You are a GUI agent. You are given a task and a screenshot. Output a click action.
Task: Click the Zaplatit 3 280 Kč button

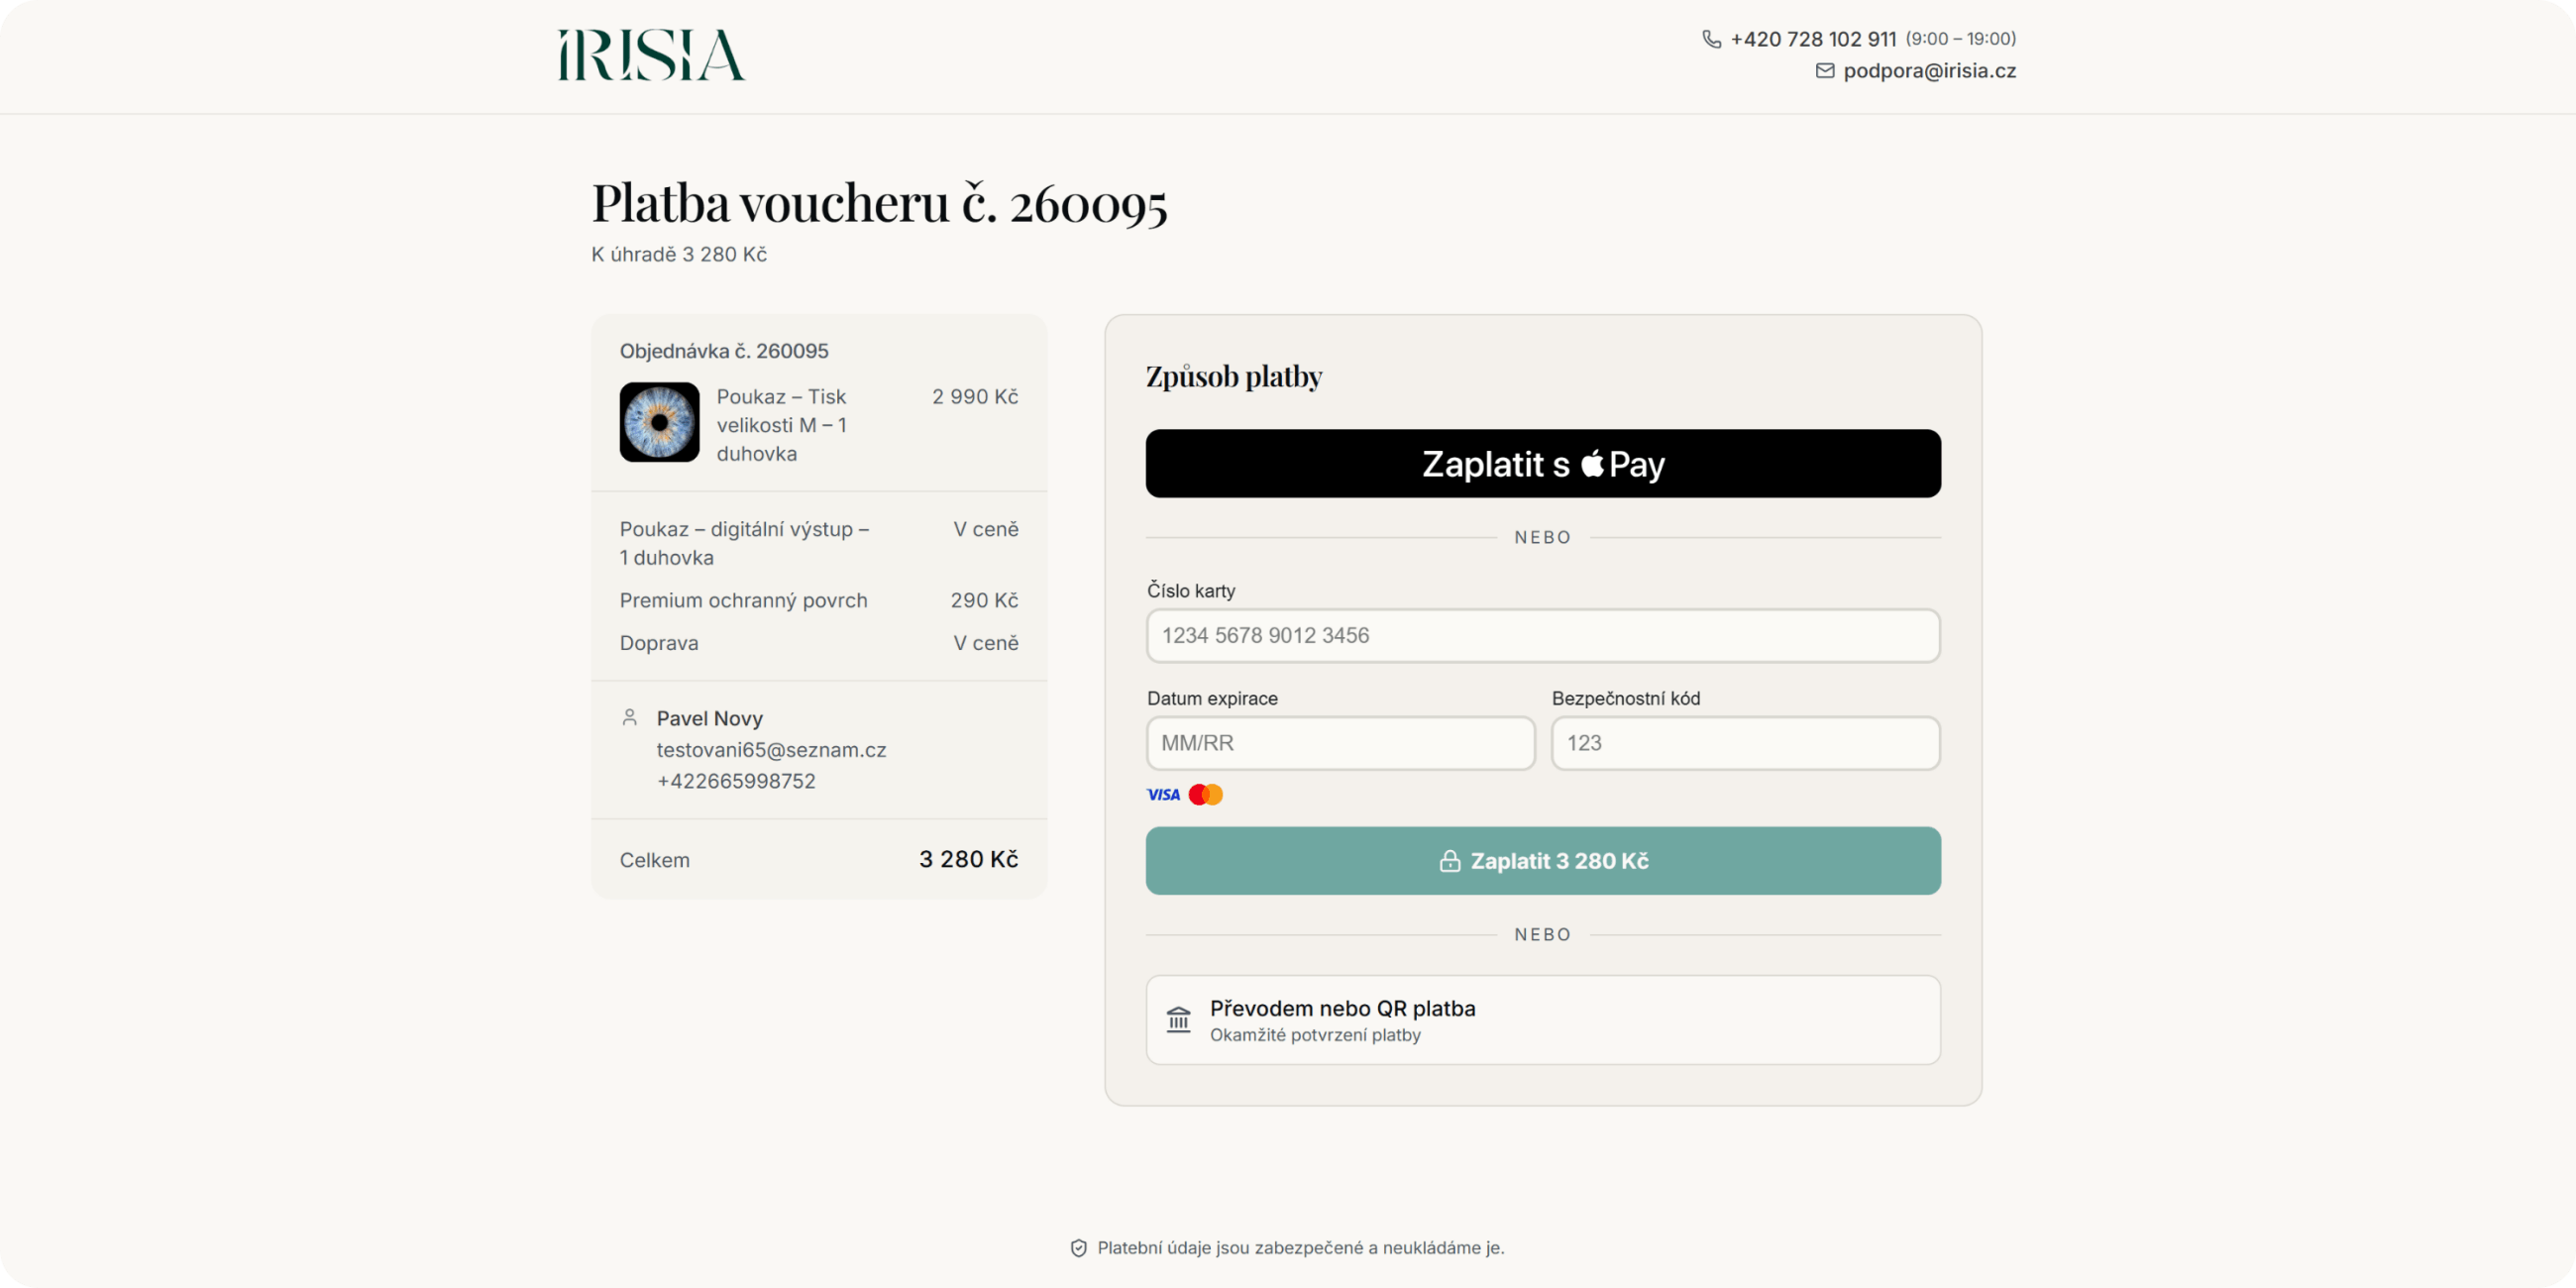click(1543, 861)
